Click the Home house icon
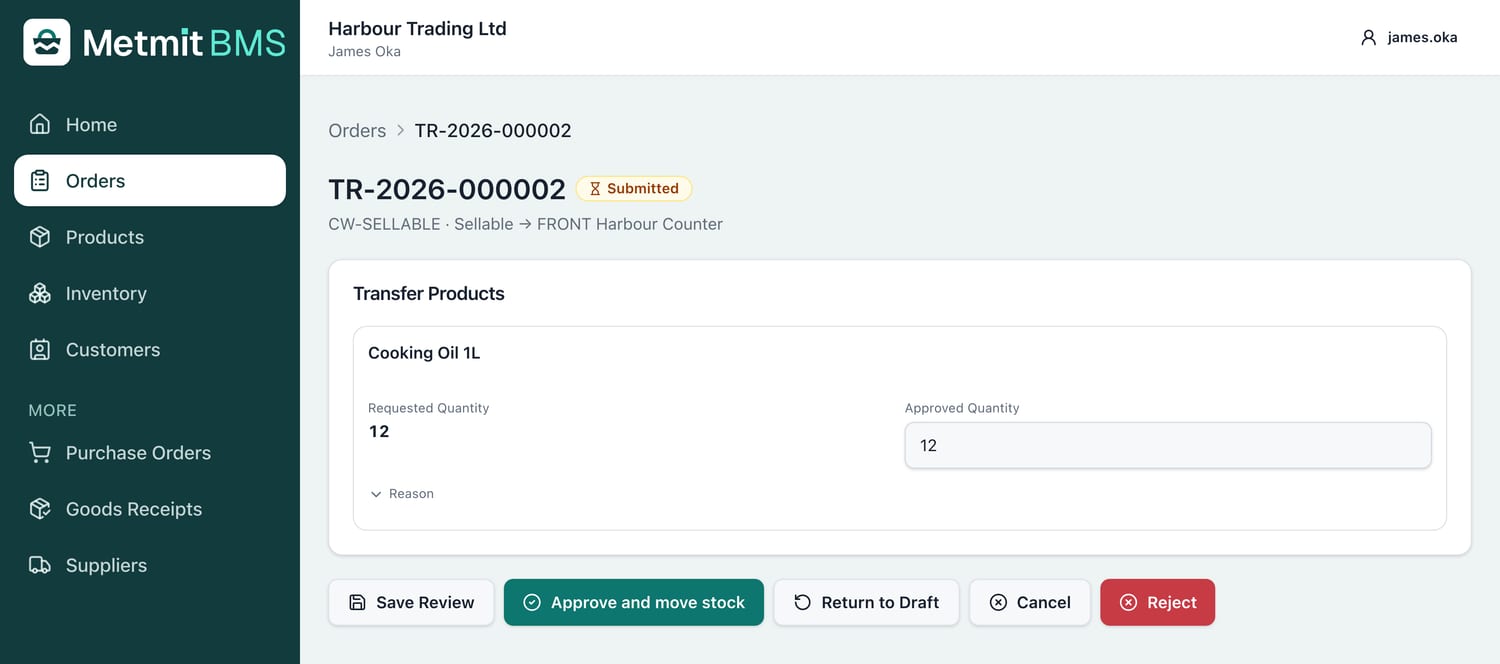Viewport: 1500px width, 664px height. (x=40, y=124)
